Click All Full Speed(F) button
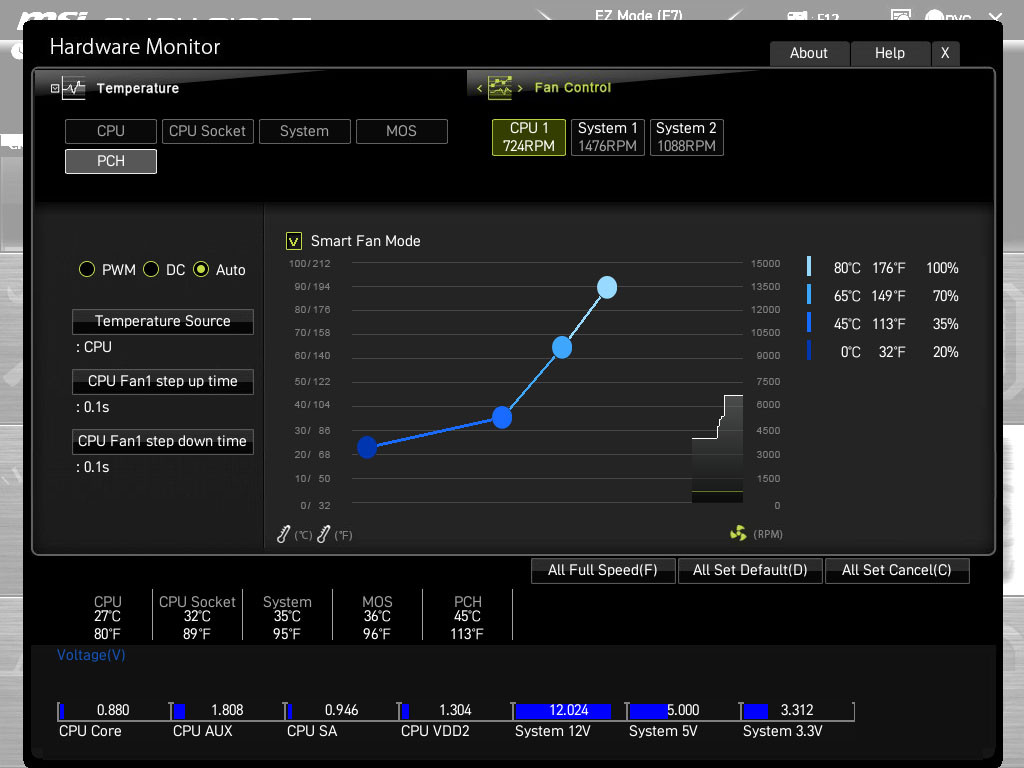Viewport: 1024px width, 768px height. (x=603, y=570)
